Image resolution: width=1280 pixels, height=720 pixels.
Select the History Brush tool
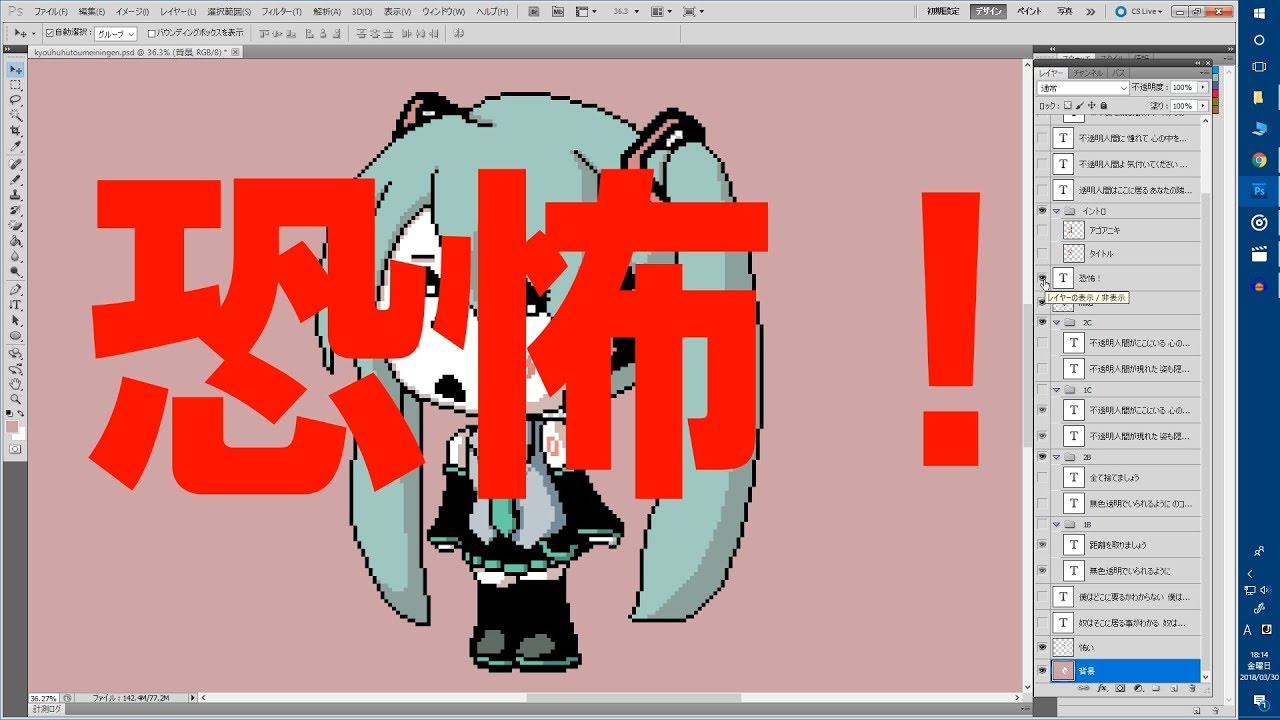tap(16, 210)
